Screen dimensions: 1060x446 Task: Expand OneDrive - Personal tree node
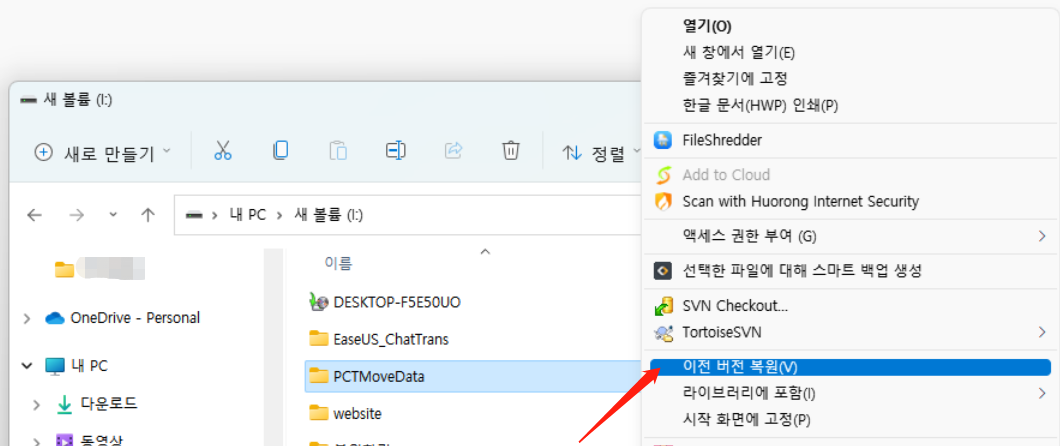click(x=27, y=318)
